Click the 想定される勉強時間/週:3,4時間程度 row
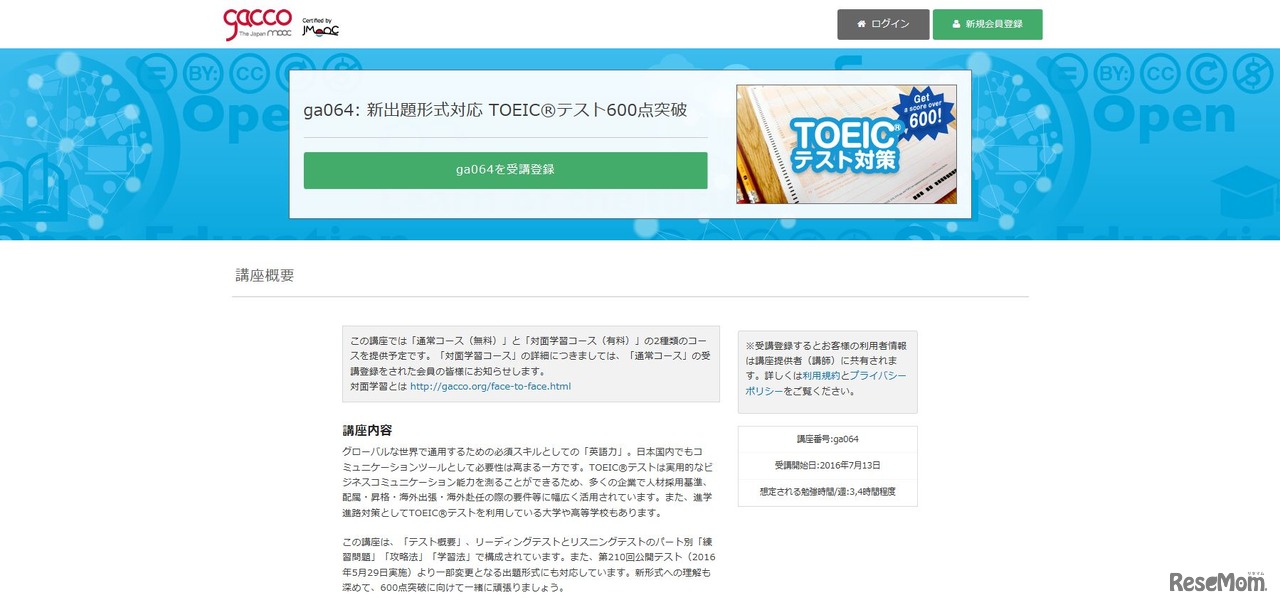 point(827,492)
